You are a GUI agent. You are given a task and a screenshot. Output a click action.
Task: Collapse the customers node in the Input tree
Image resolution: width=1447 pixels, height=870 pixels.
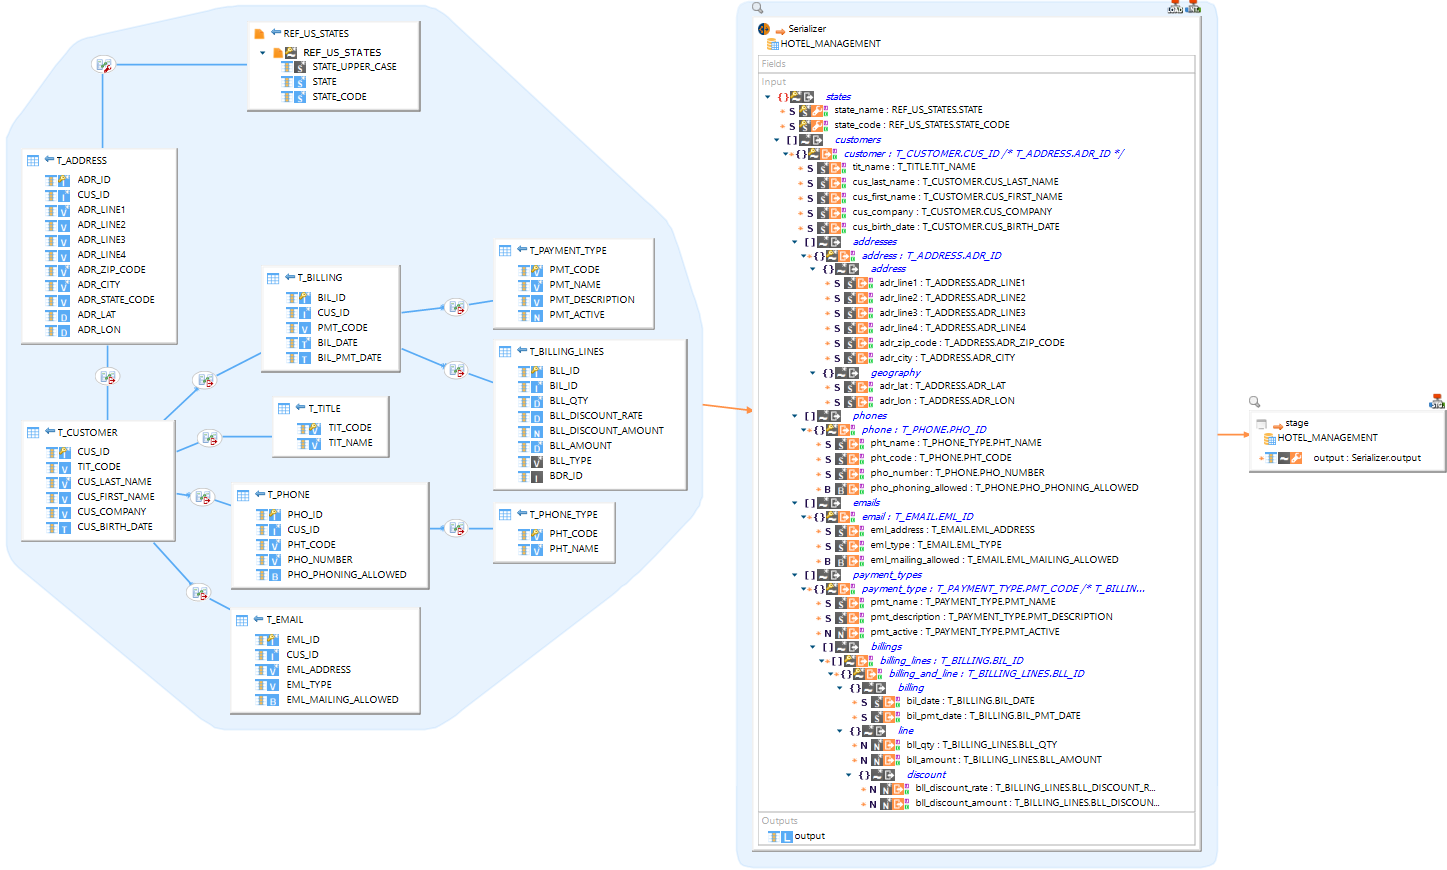[x=777, y=140]
